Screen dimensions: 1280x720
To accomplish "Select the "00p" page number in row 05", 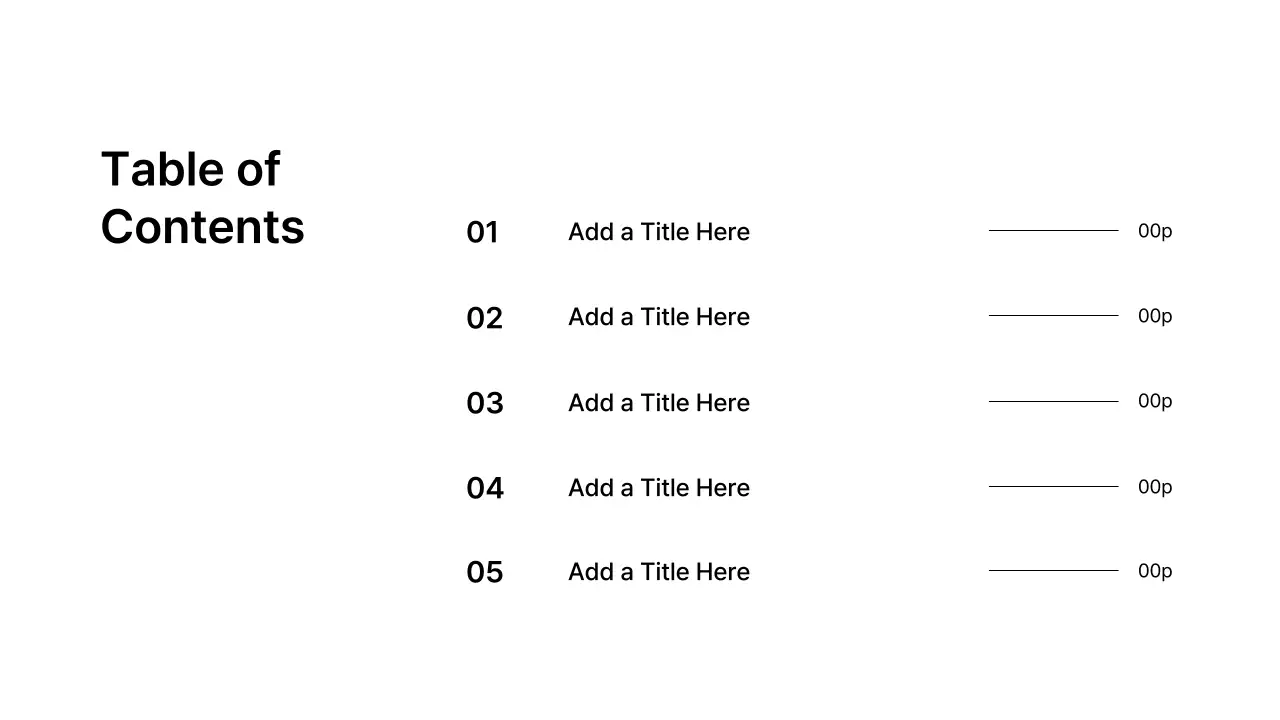I will pos(1155,571).
